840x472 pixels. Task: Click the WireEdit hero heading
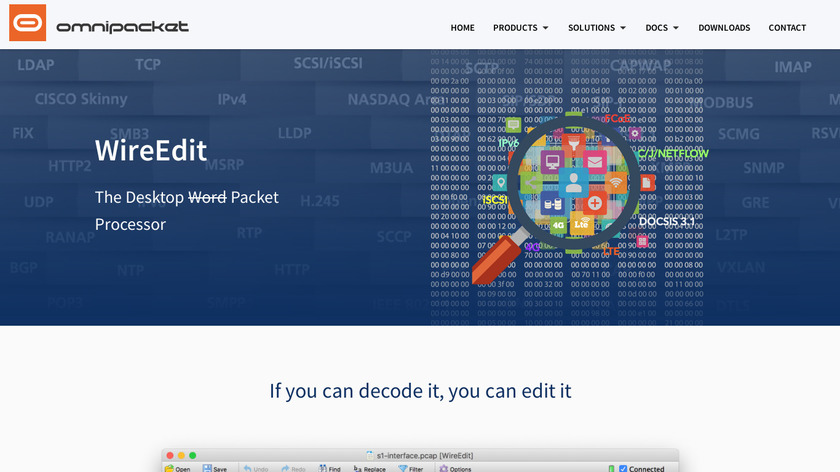pyautogui.click(x=151, y=150)
